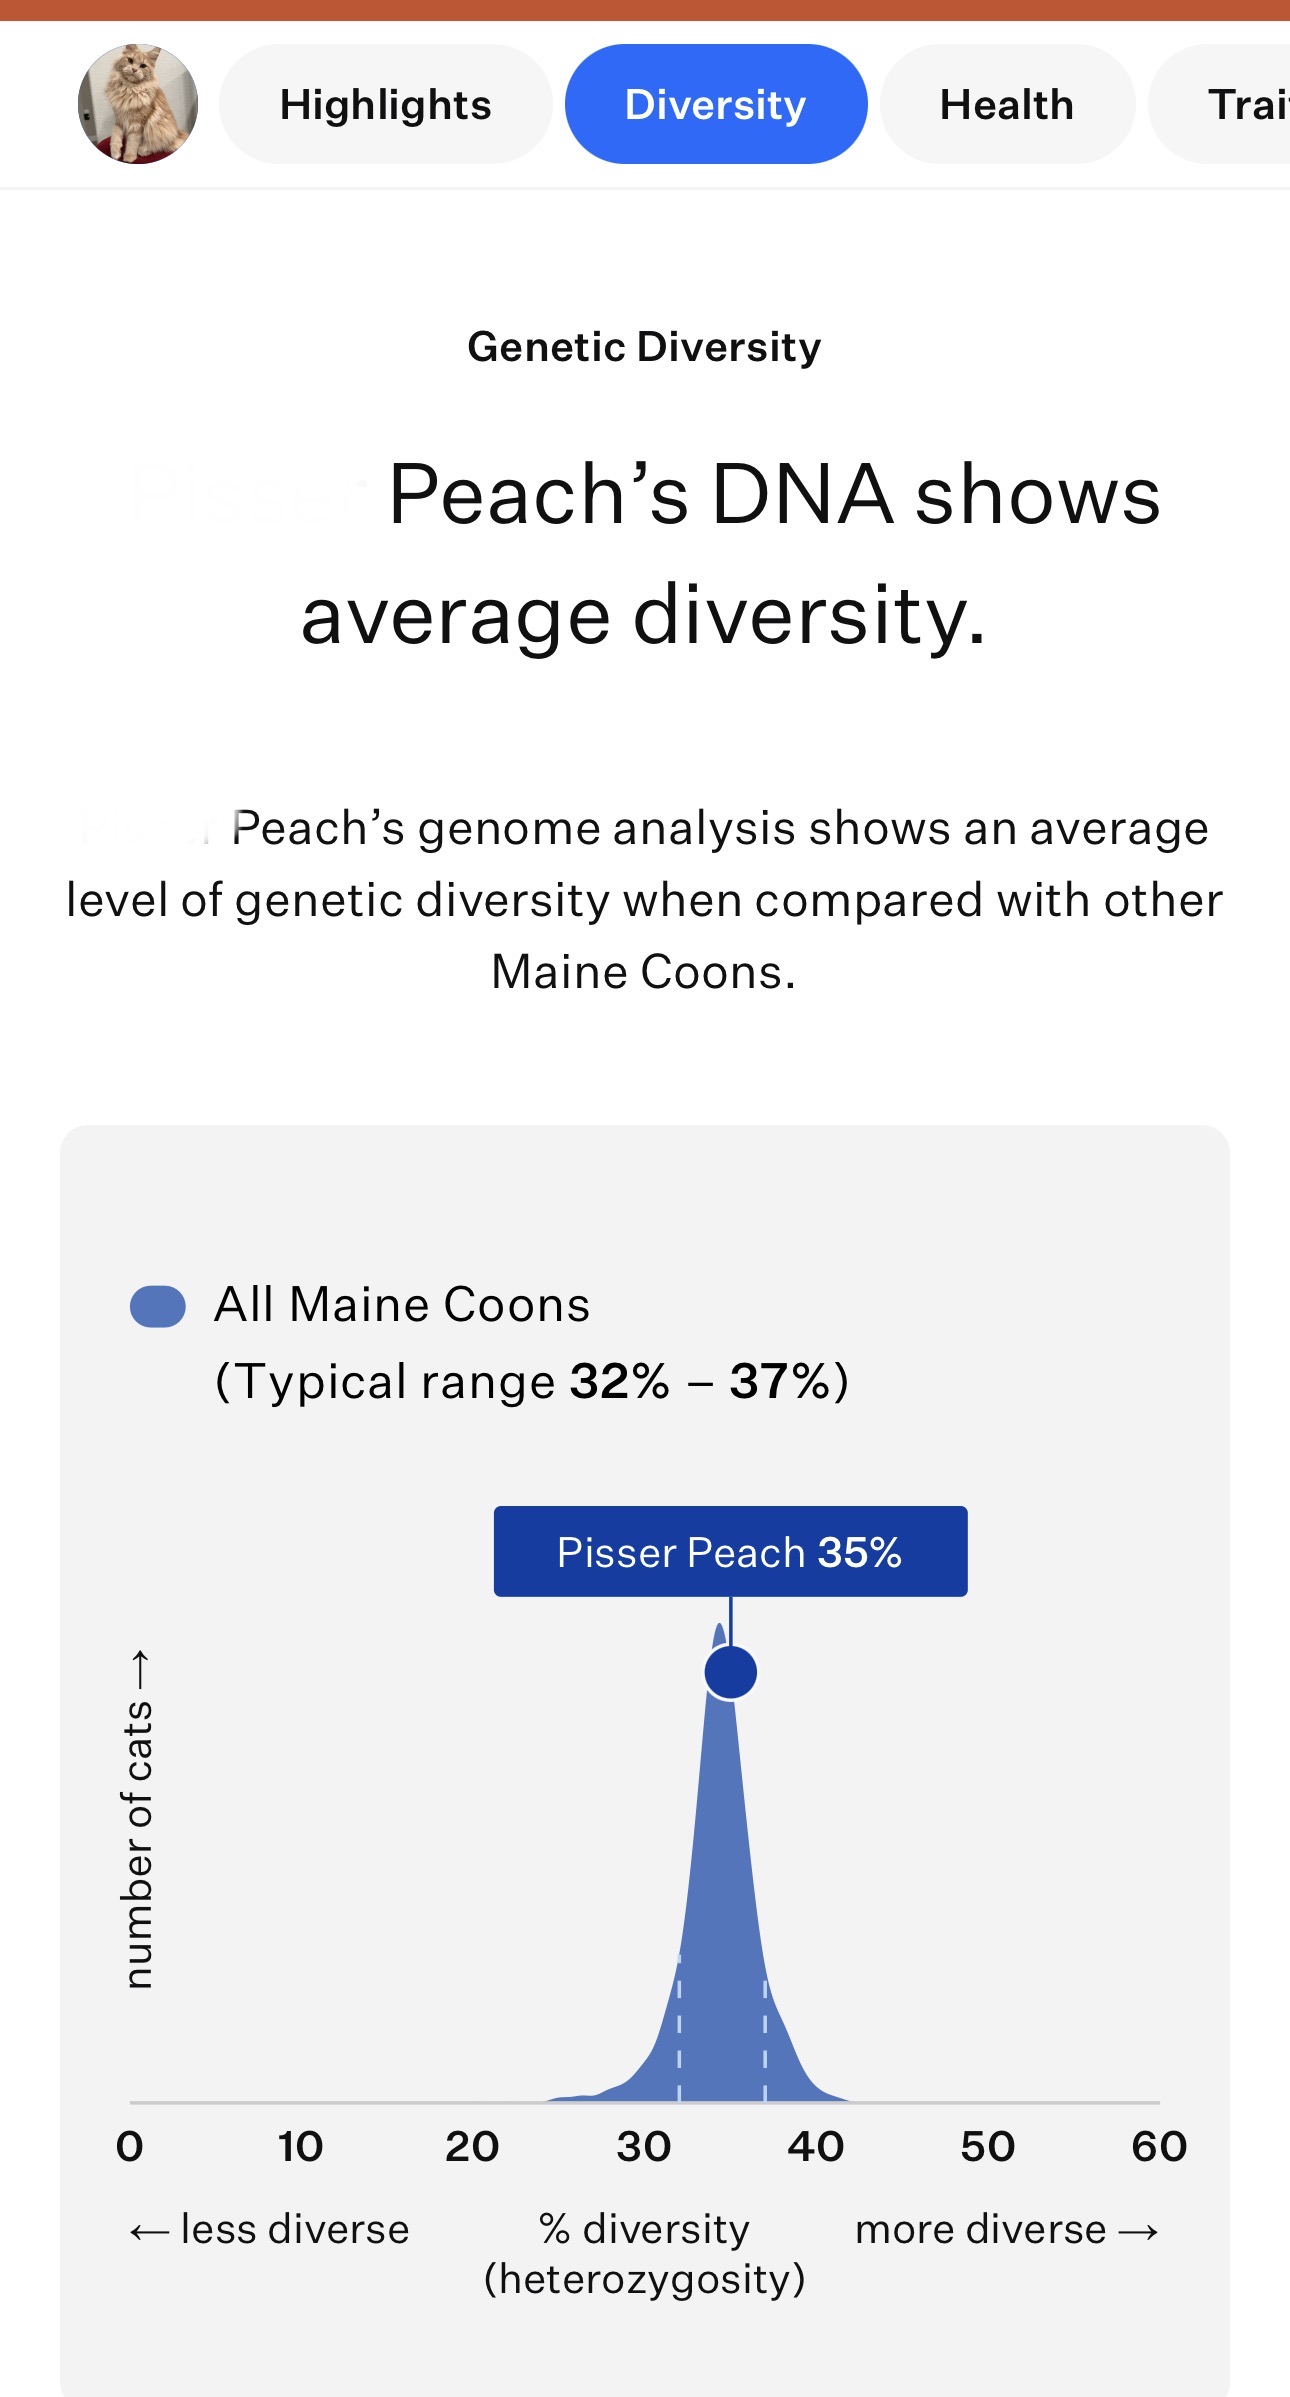The image size is (1290, 2397).
Task: Click the blue distribution curve area
Action: click(722, 1950)
